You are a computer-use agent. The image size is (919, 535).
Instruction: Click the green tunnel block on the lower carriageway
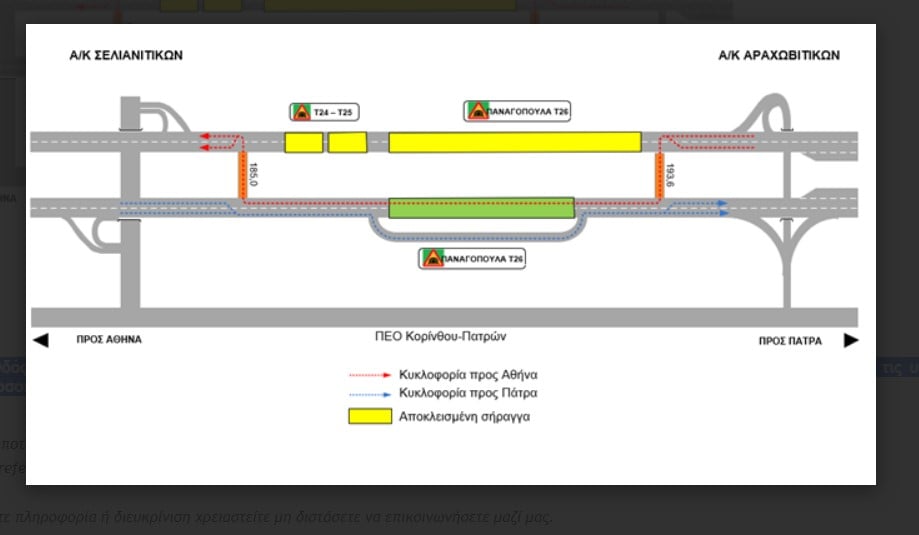(x=481, y=207)
